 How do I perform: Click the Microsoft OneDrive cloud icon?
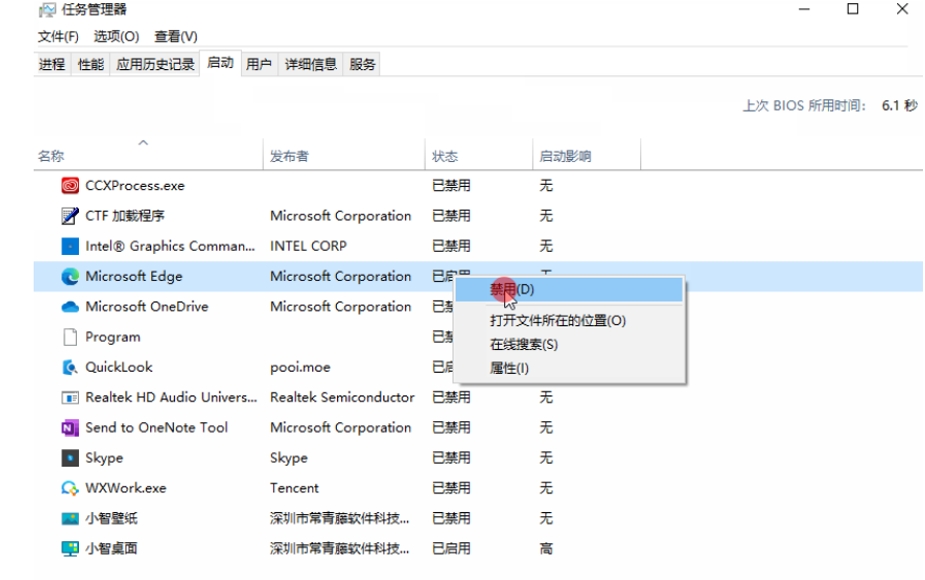tap(70, 307)
